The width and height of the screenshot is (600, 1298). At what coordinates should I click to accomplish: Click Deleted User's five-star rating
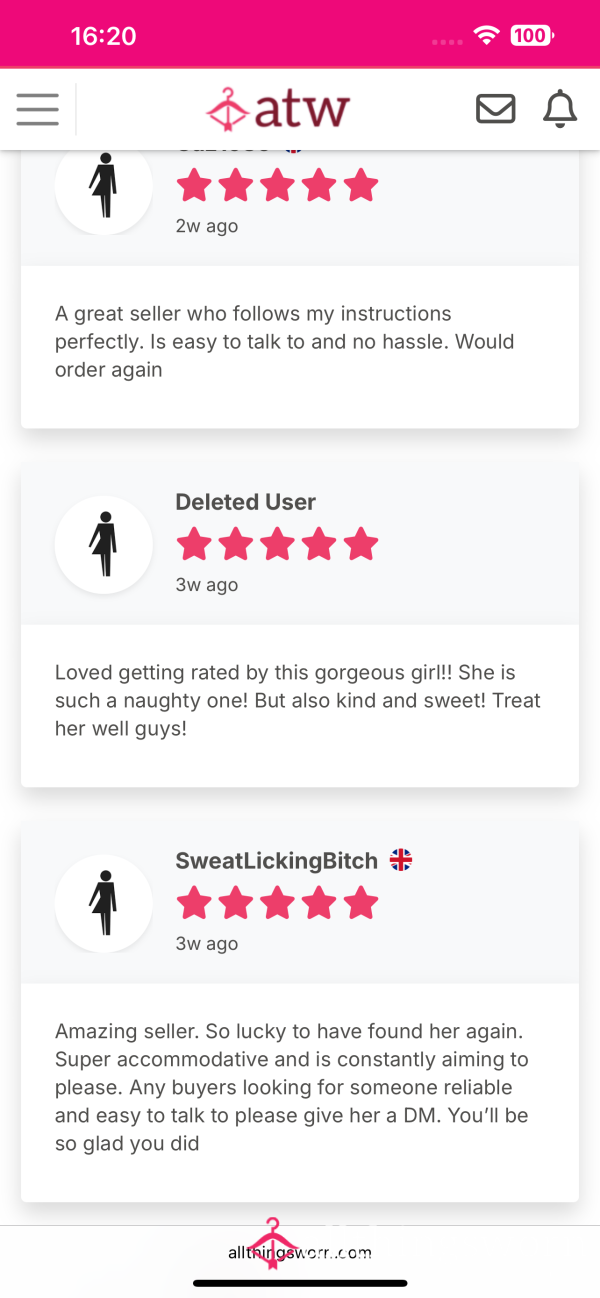pos(277,545)
